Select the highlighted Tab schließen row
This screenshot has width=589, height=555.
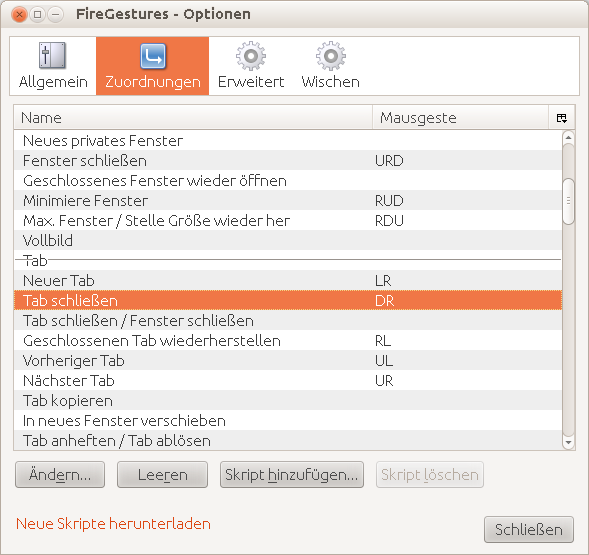288,300
